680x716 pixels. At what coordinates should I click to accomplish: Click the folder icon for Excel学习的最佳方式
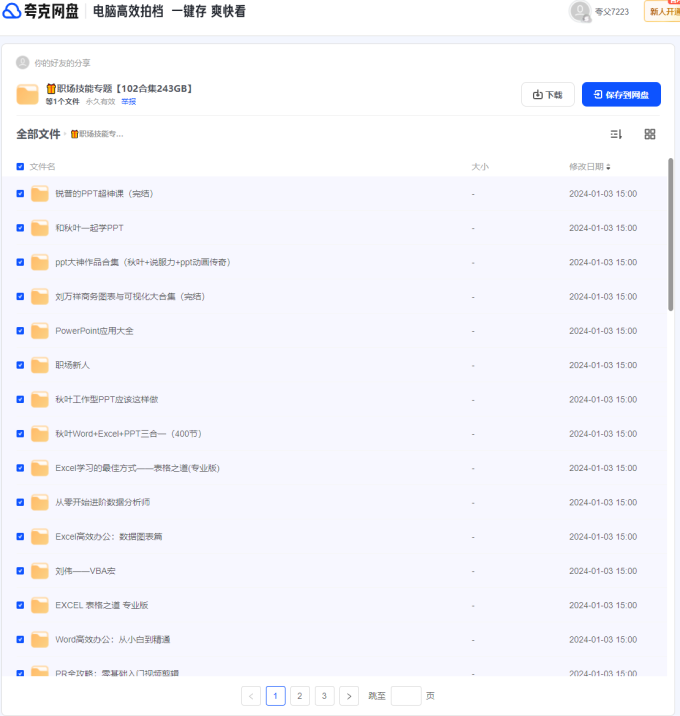[40, 468]
